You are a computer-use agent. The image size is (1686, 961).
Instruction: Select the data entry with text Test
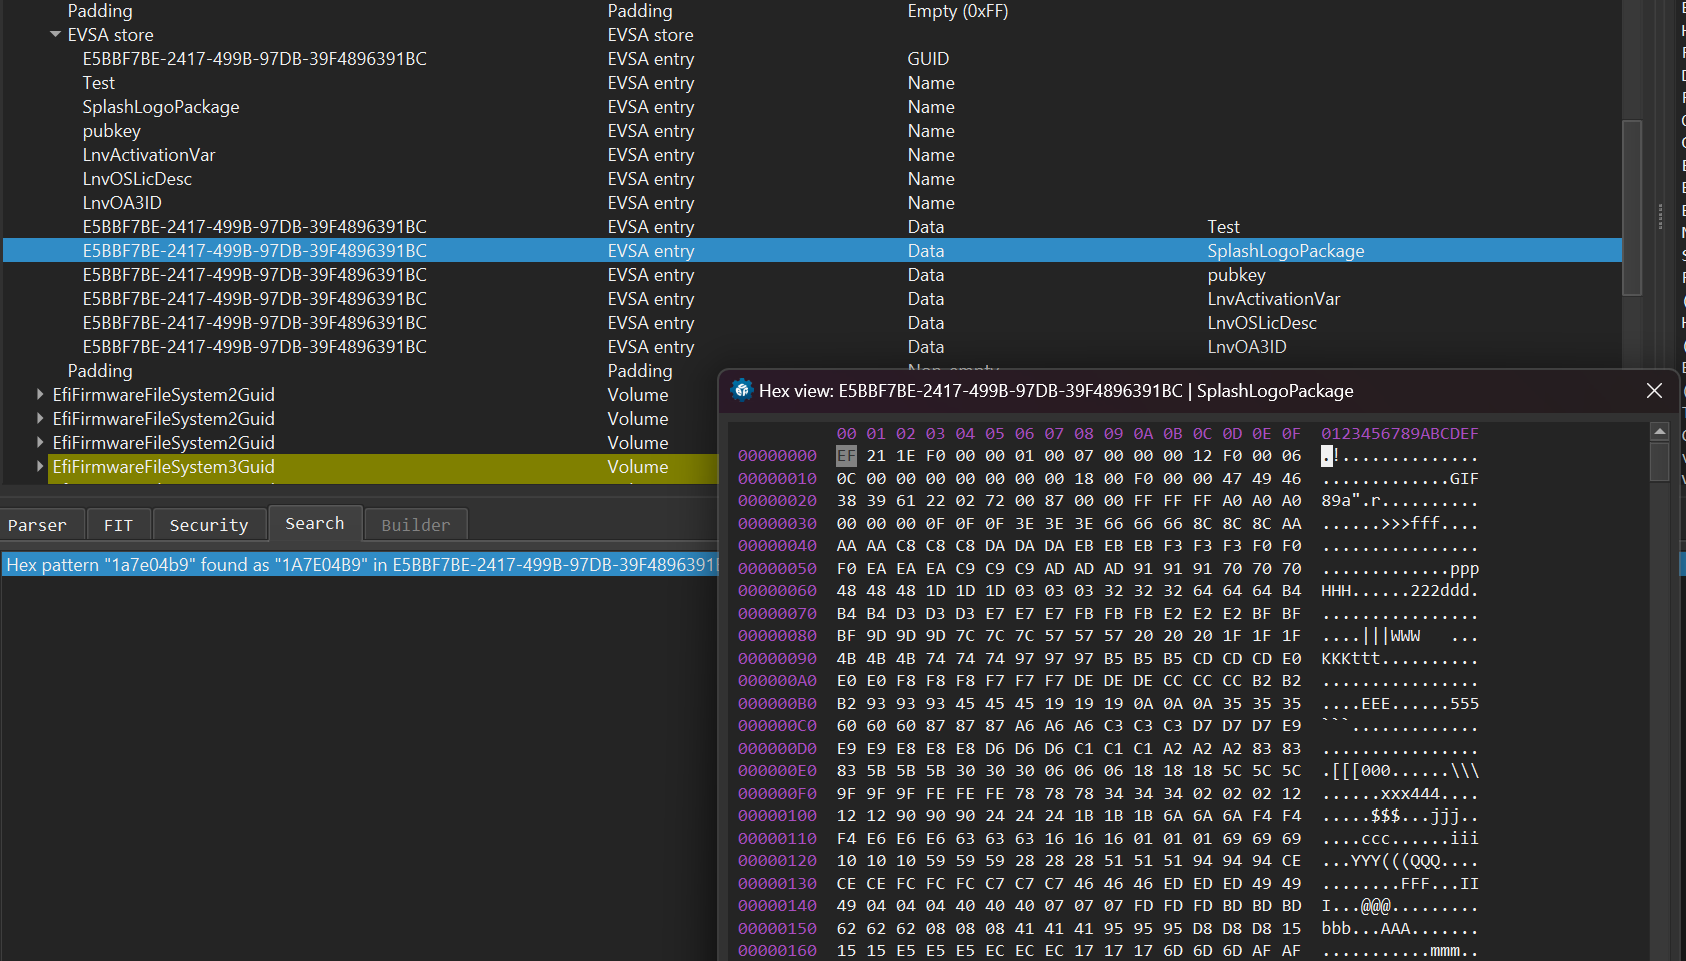812,227
